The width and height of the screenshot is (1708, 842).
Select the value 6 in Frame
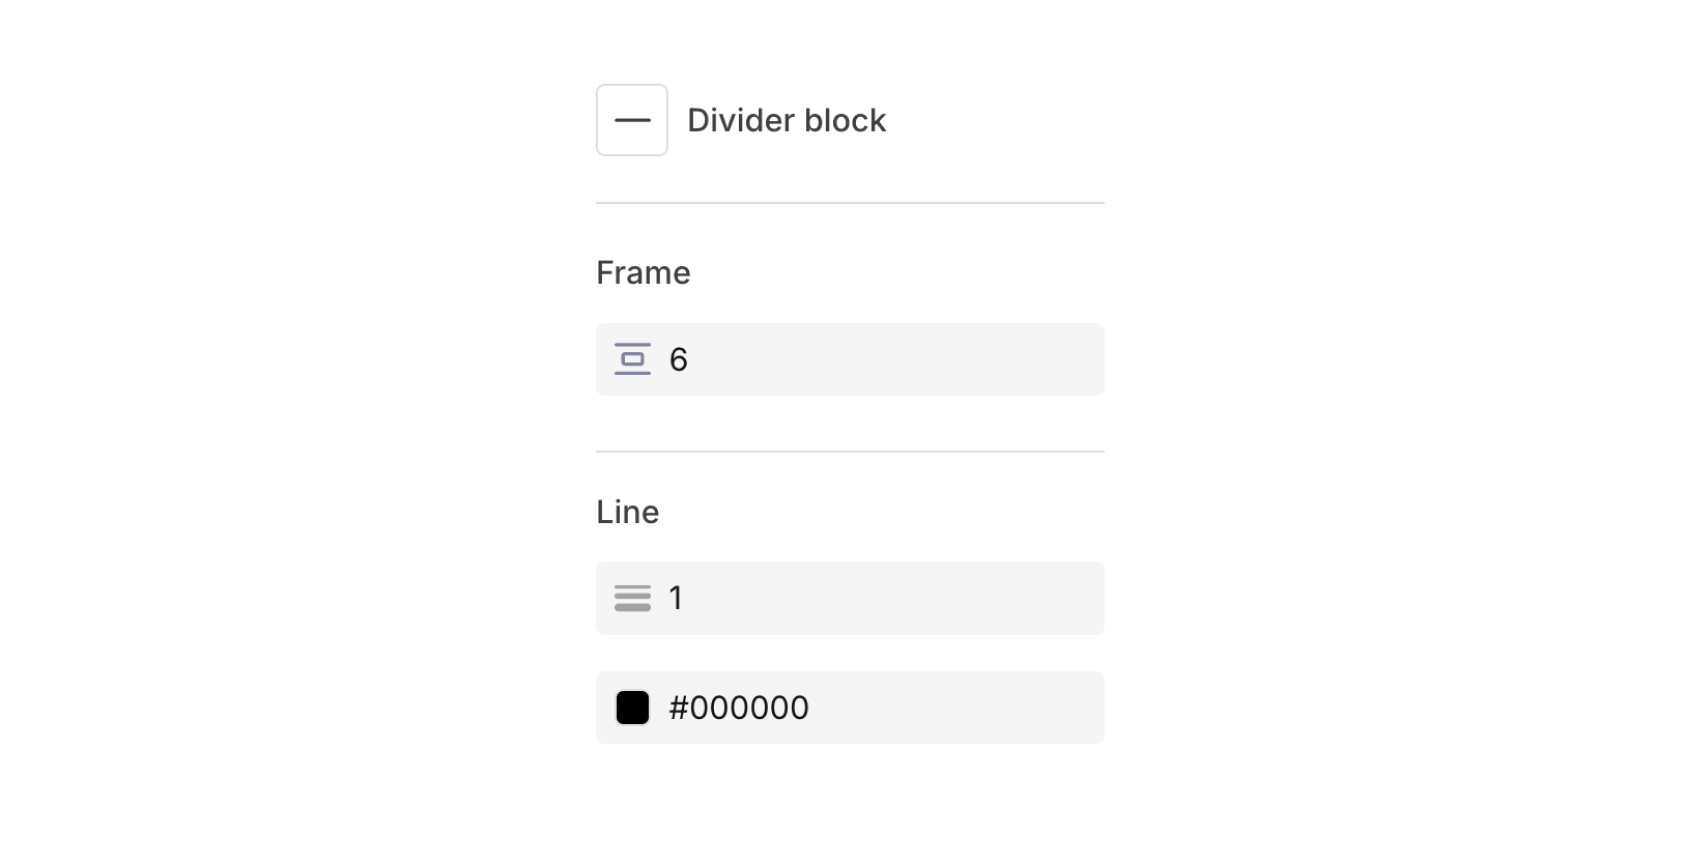679,358
